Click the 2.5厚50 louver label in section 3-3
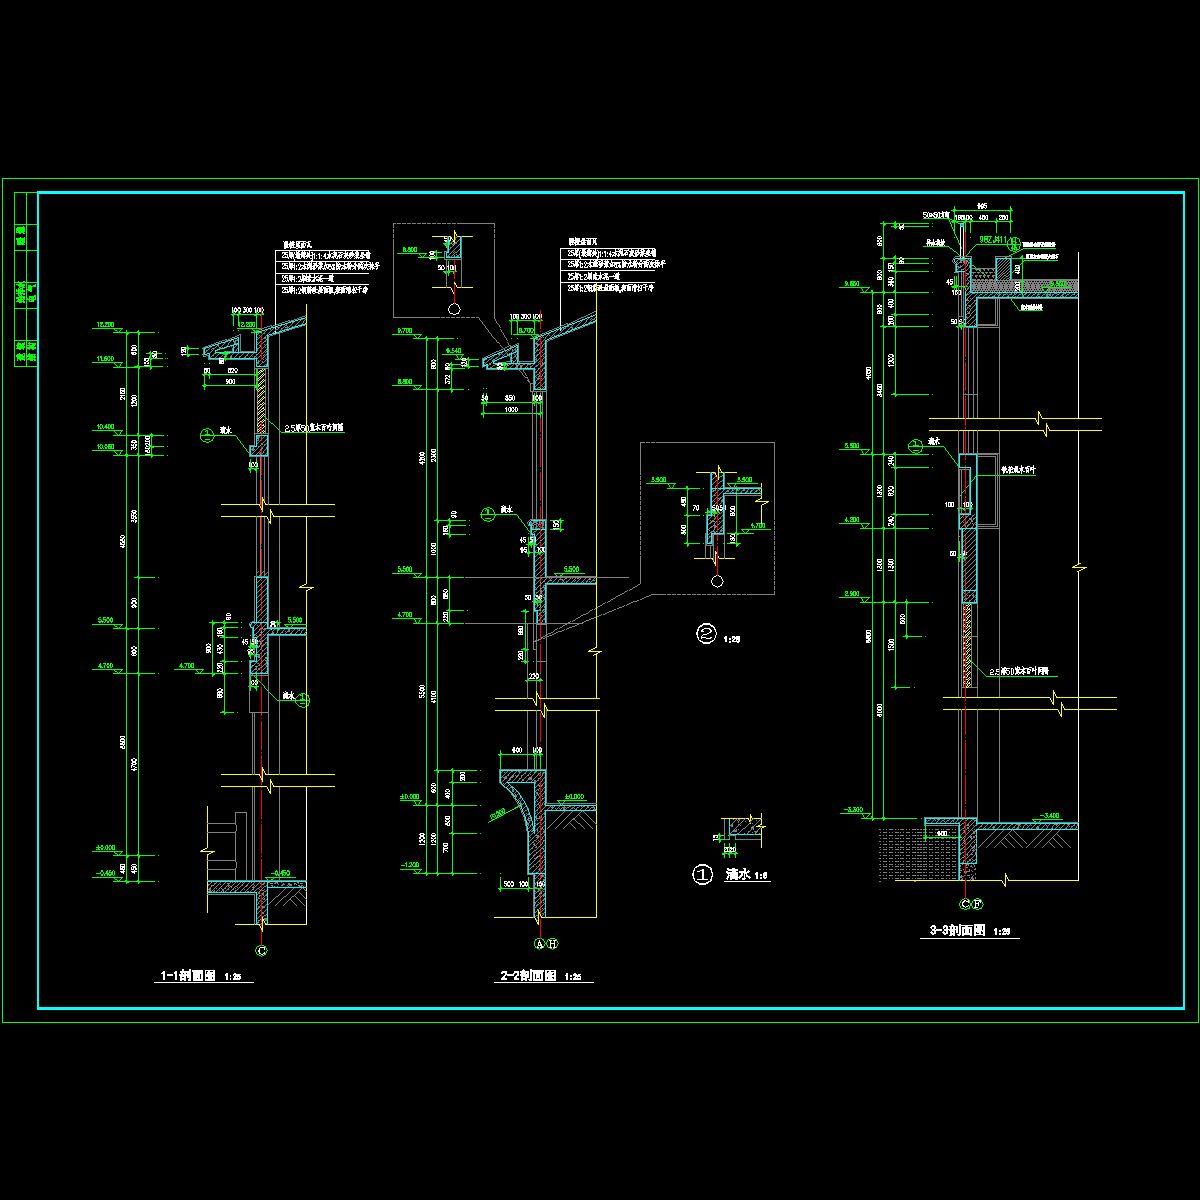1200x1200 pixels. 1019,672
